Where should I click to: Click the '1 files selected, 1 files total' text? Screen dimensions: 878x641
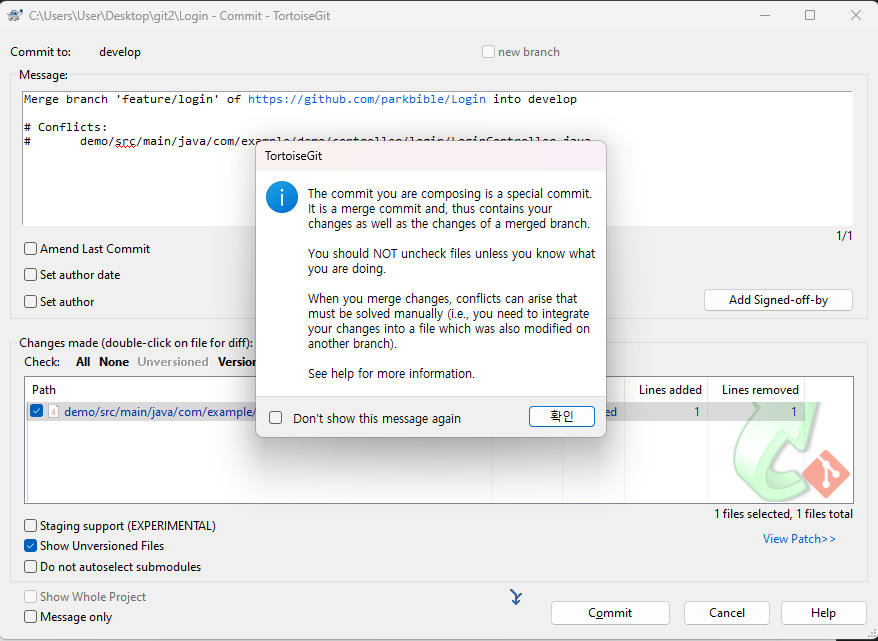coord(783,514)
